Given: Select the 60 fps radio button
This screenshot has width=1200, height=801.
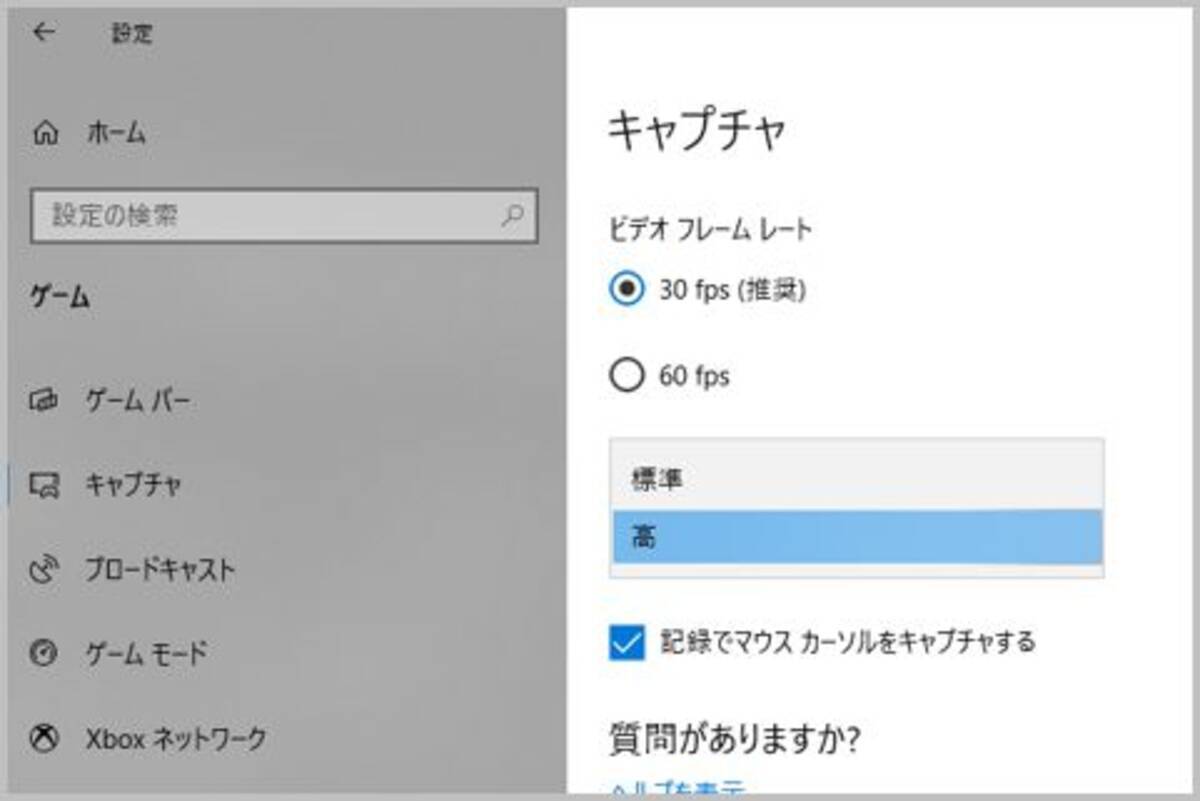Looking at the screenshot, I should pyautogui.click(x=627, y=376).
